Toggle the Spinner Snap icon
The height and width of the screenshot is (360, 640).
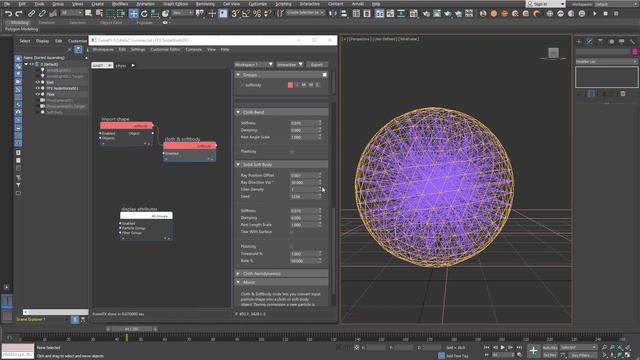point(268,13)
